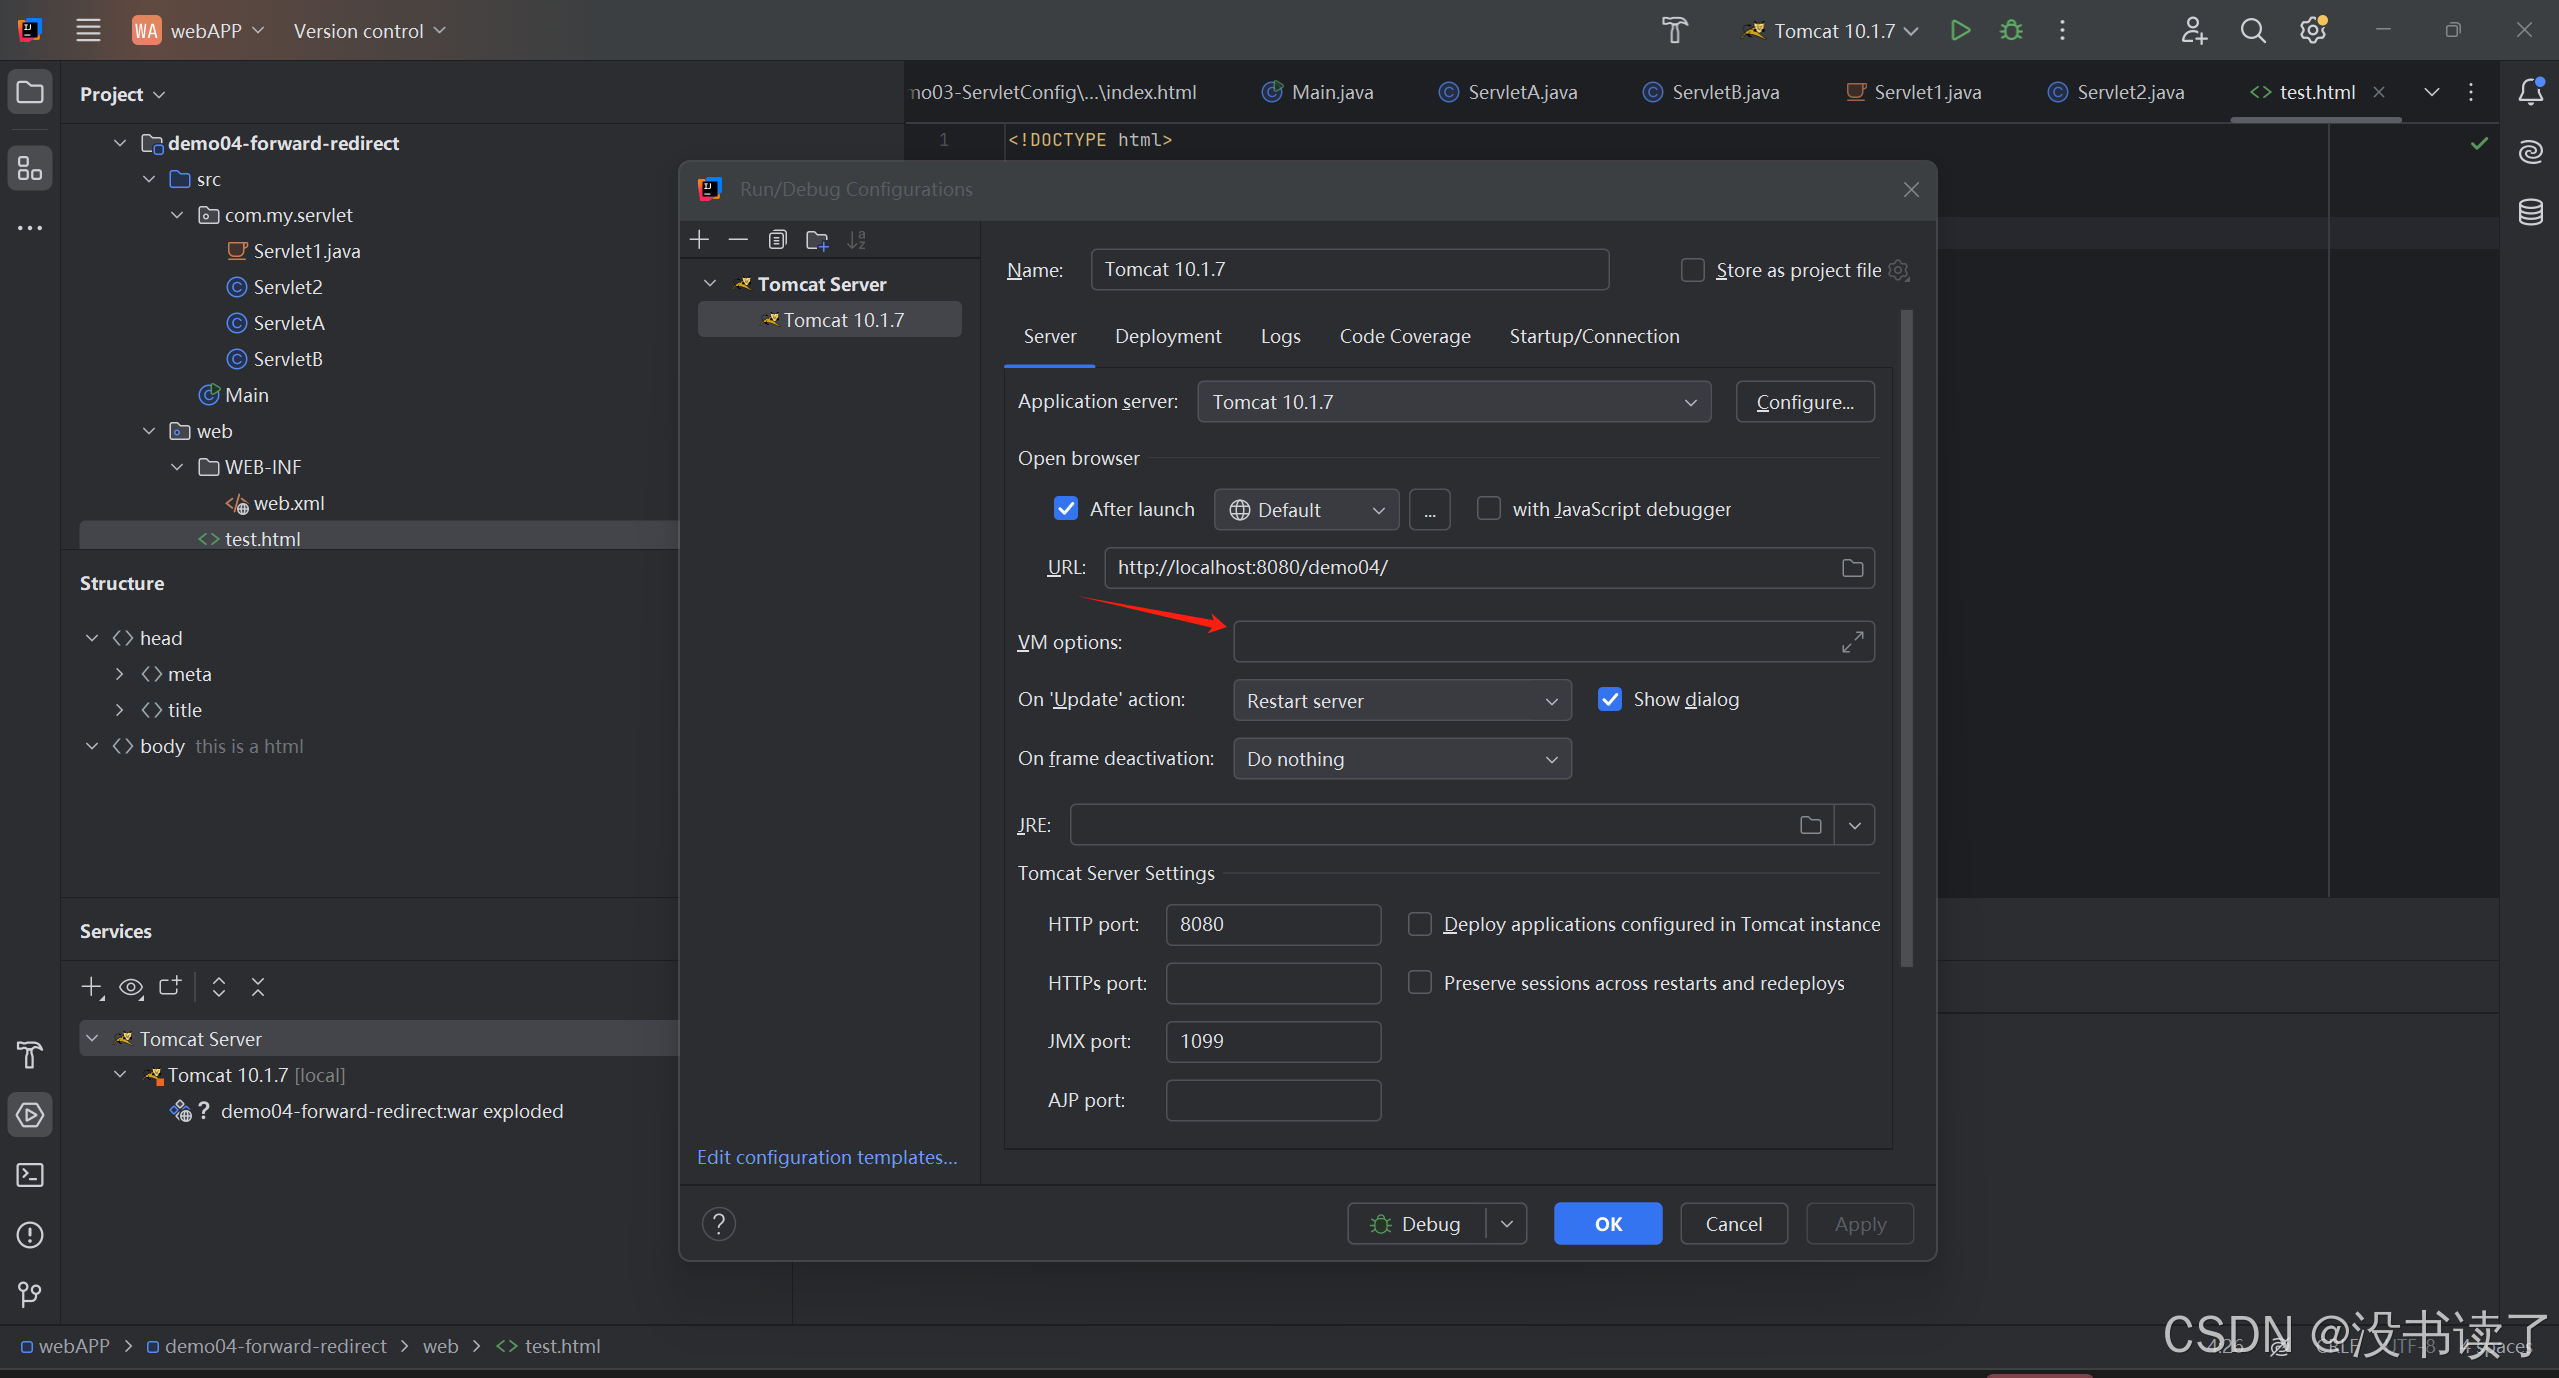Image resolution: width=2559 pixels, height=1378 pixels.
Task: Open Build tool window hammer icon on left sidebar
Action: click(30, 1054)
